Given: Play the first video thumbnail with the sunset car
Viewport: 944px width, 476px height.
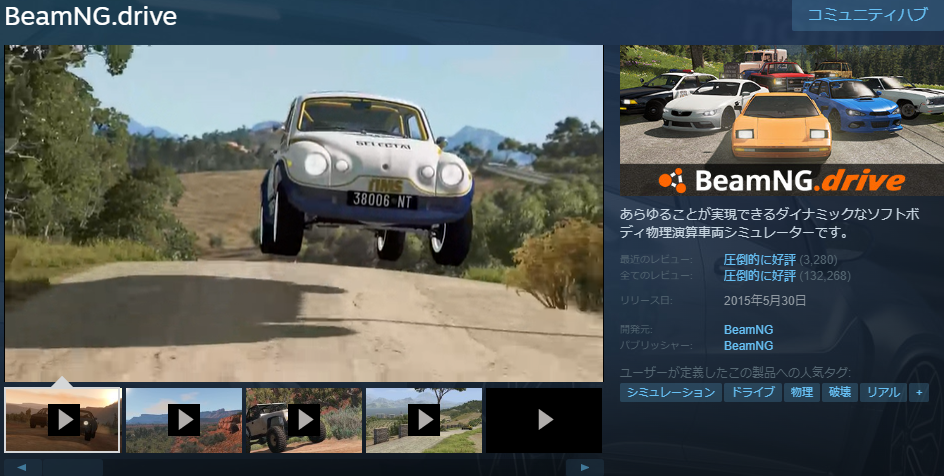Looking at the screenshot, I should point(63,420).
